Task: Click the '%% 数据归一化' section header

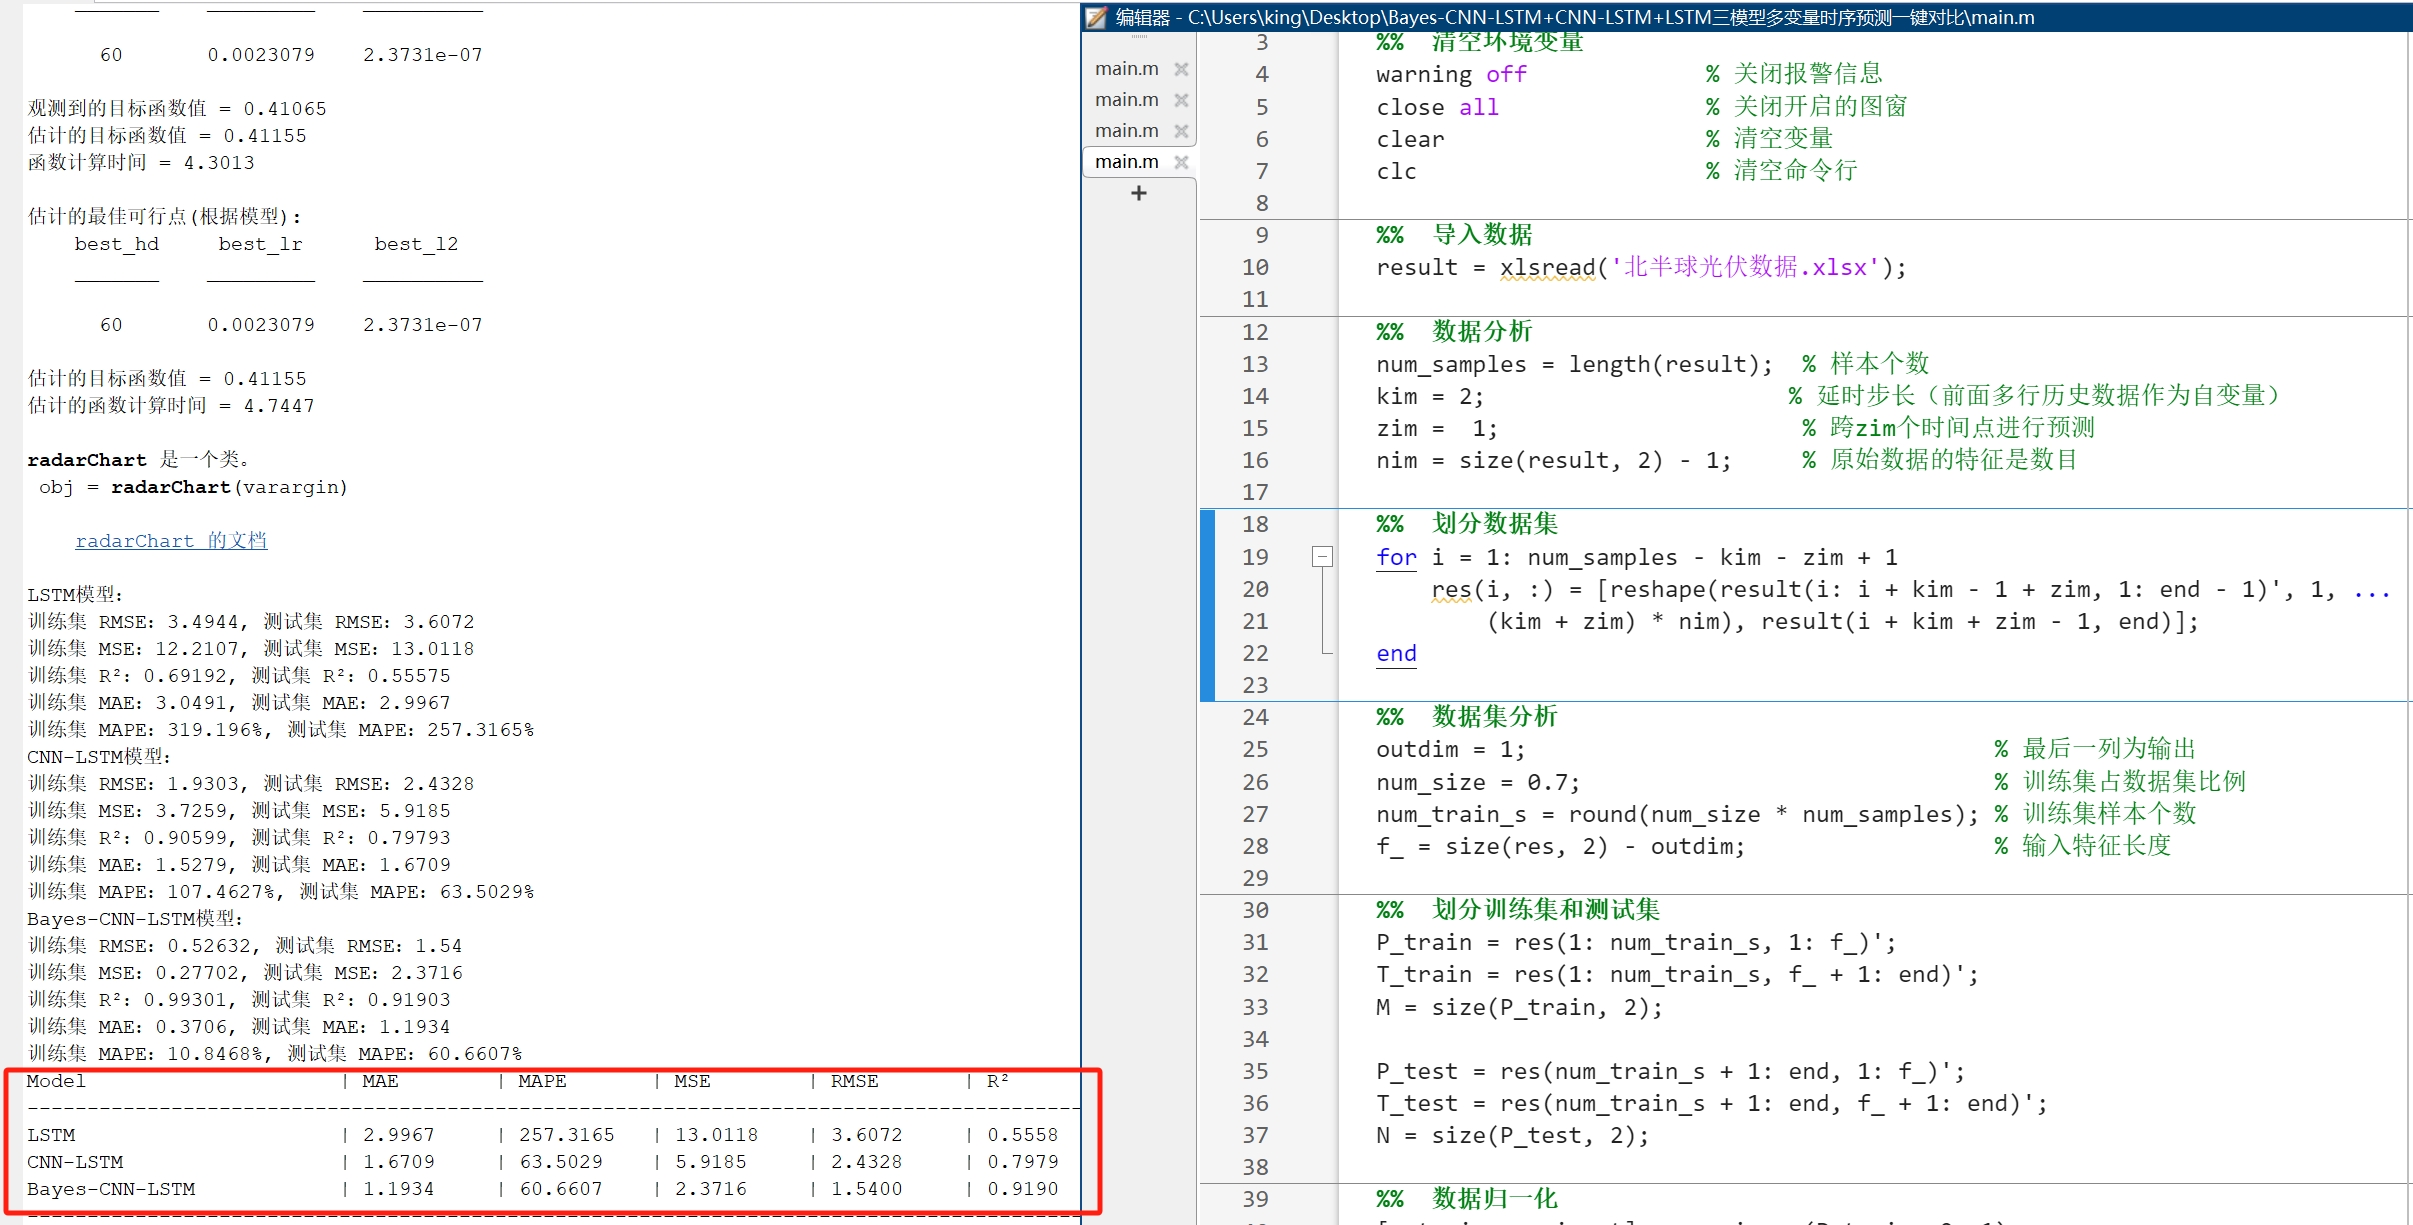Action: pyautogui.click(x=1467, y=1199)
